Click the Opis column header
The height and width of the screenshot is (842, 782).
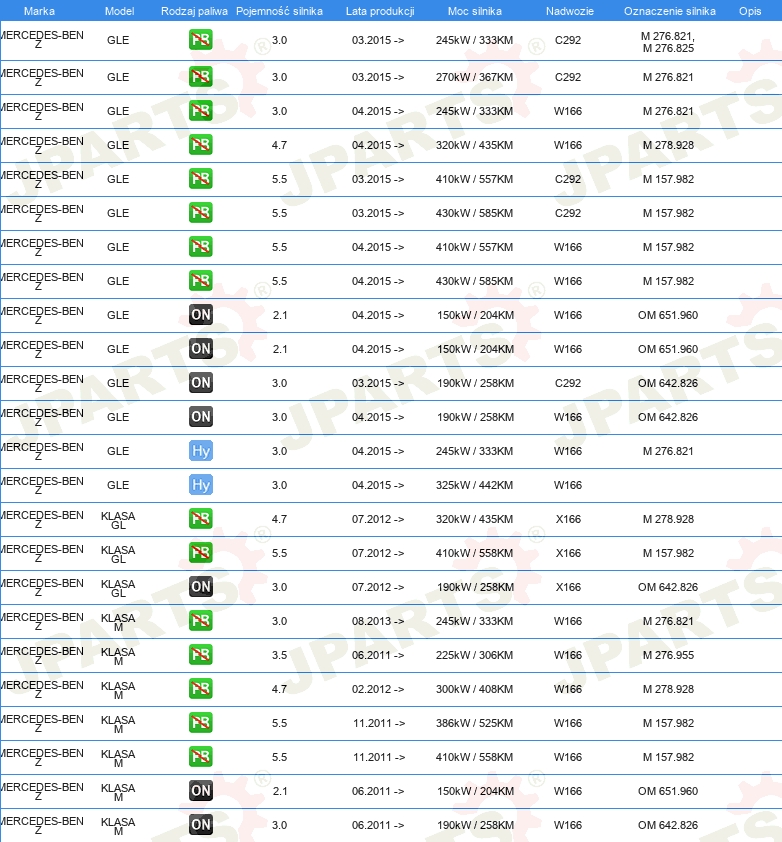(750, 11)
